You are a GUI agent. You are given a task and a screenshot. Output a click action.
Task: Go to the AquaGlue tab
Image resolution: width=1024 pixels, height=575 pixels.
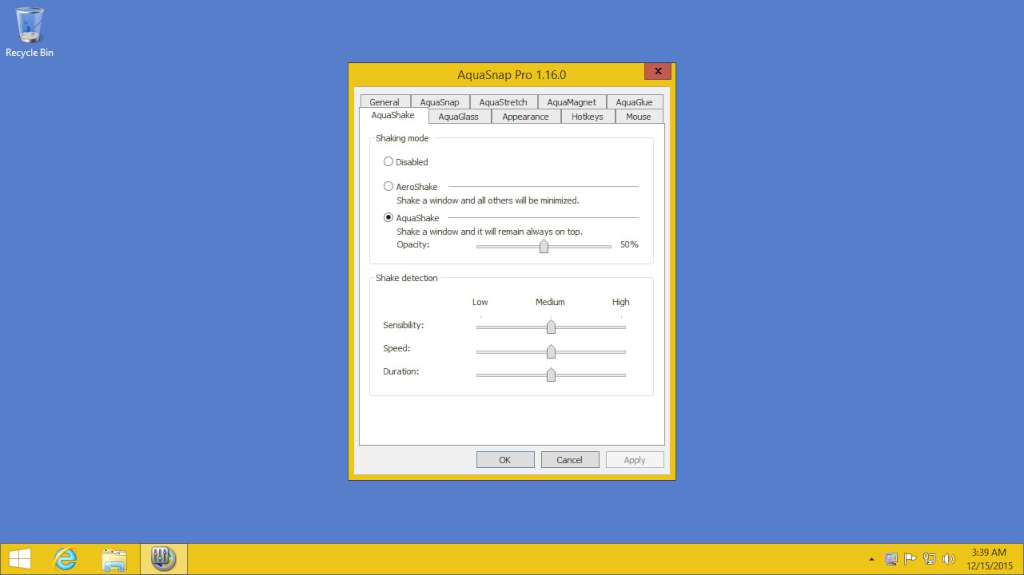pos(634,102)
